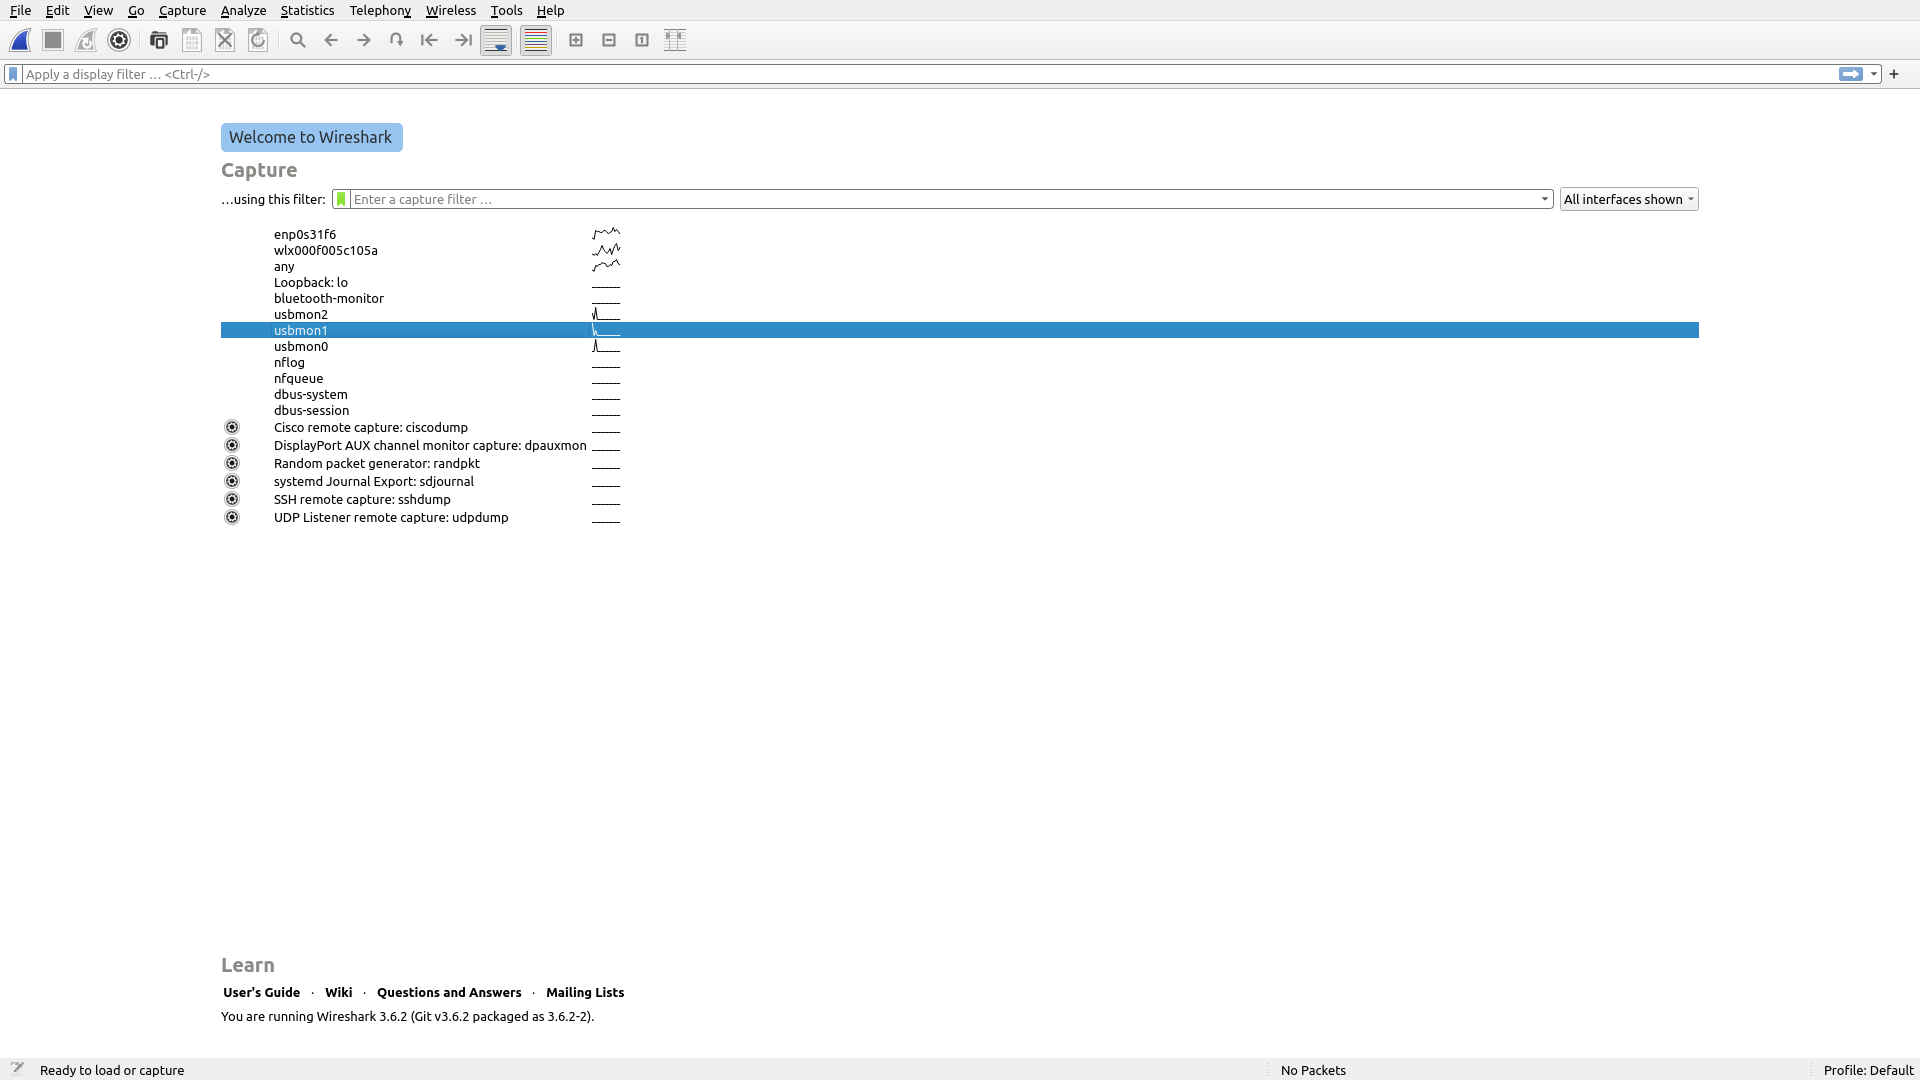Select the nflog interface
Screen dimensions: 1920x1080
[960, 362]
